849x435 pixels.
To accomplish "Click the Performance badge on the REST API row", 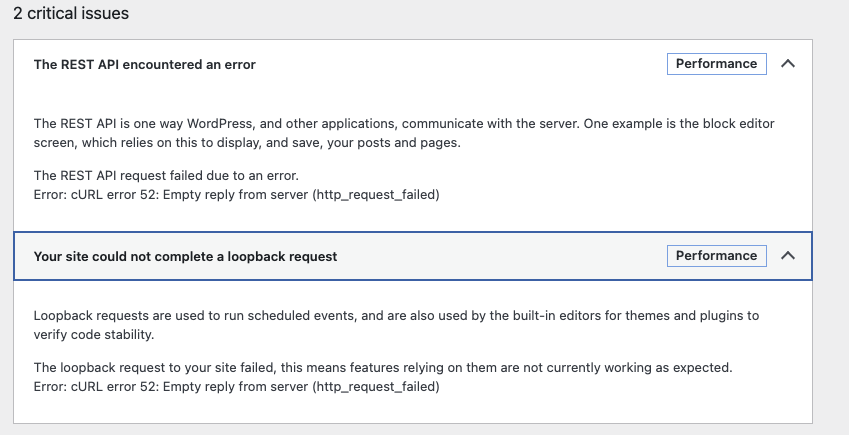I will (x=716, y=64).
